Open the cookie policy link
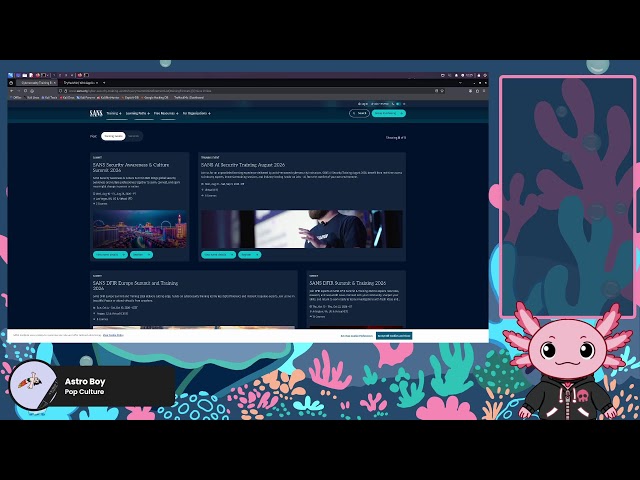 point(113,335)
